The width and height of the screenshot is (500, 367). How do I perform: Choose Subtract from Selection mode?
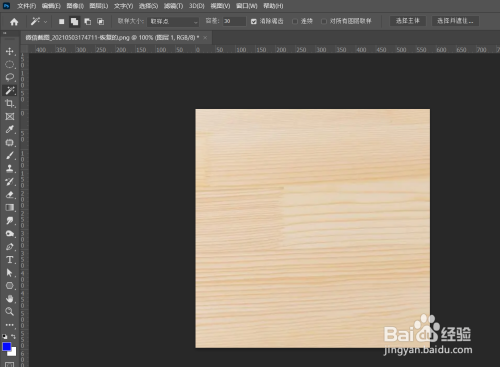(x=88, y=22)
